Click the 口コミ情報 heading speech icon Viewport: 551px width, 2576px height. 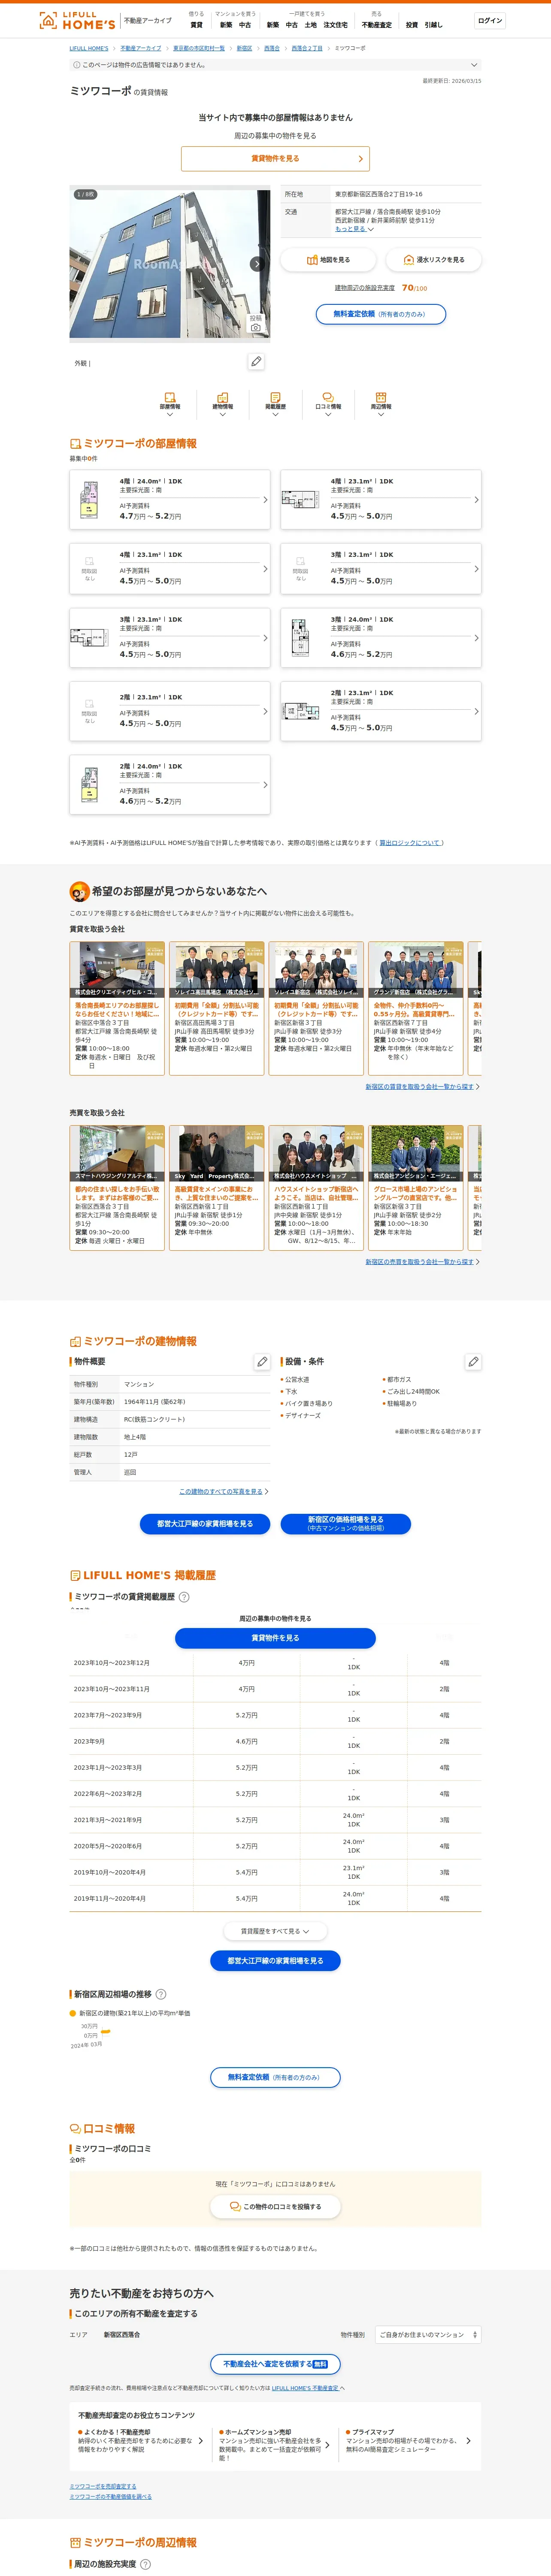click(75, 2129)
